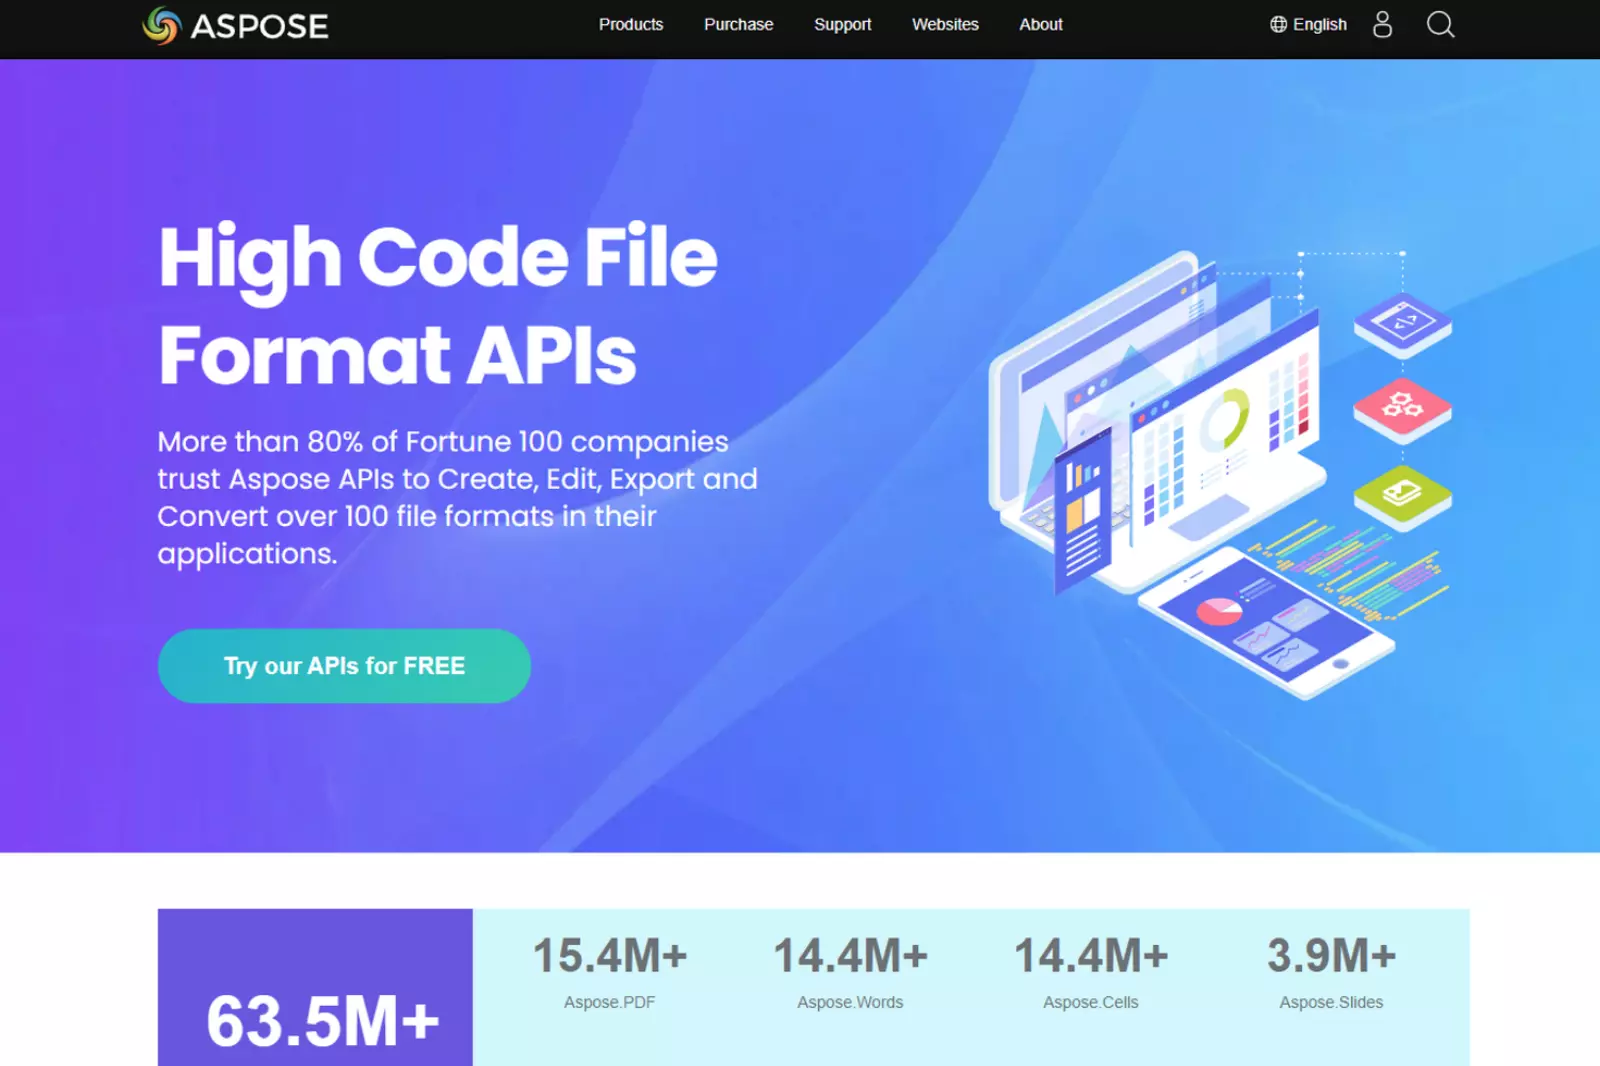This screenshot has width=1600, height=1066.
Task: Click the High Code File Format APIs heading
Action: pyautogui.click(x=438, y=305)
